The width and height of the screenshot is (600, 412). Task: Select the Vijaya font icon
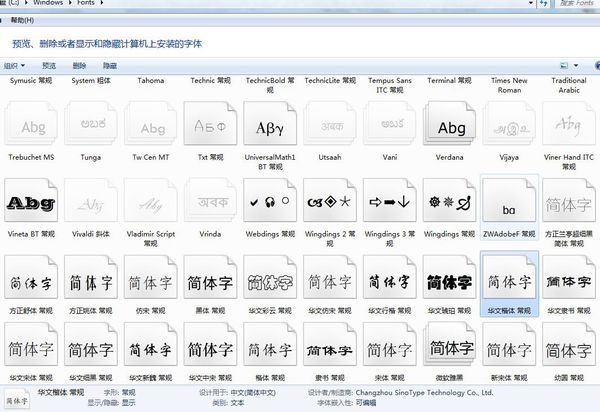pos(509,123)
